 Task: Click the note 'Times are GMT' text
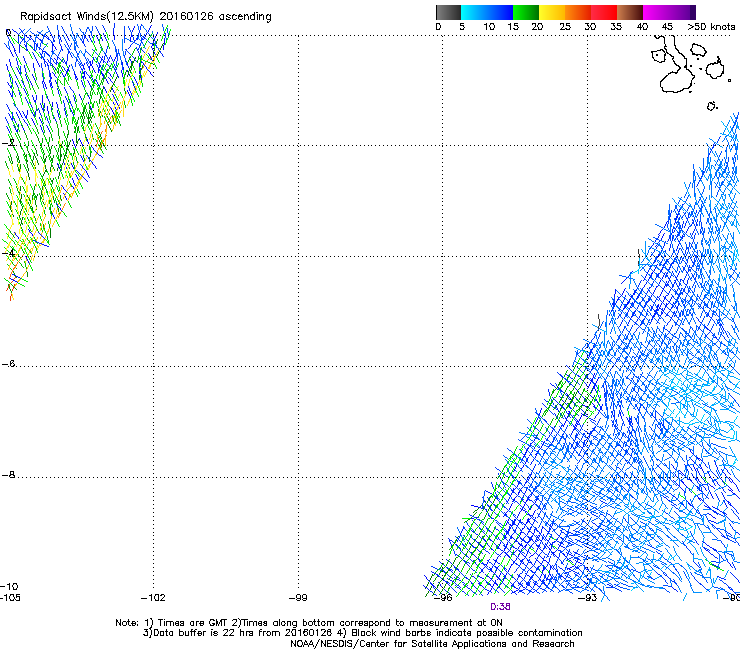pyautogui.click(x=193, y=623)
